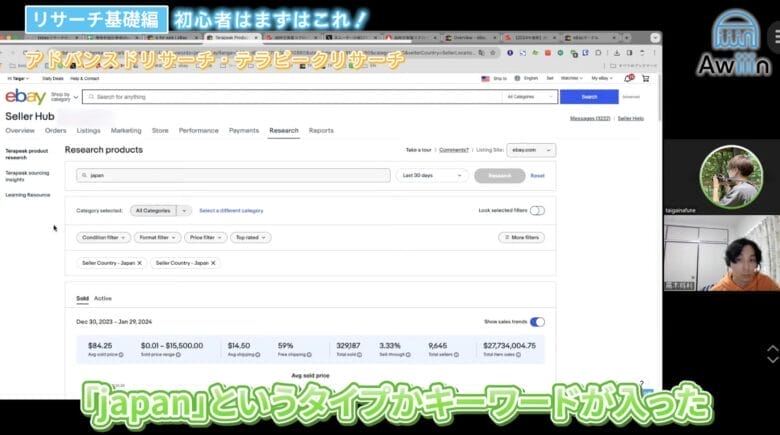Open Chrome three-dot menu
This screenshot has width=780, height=435.
coord(654,52)
